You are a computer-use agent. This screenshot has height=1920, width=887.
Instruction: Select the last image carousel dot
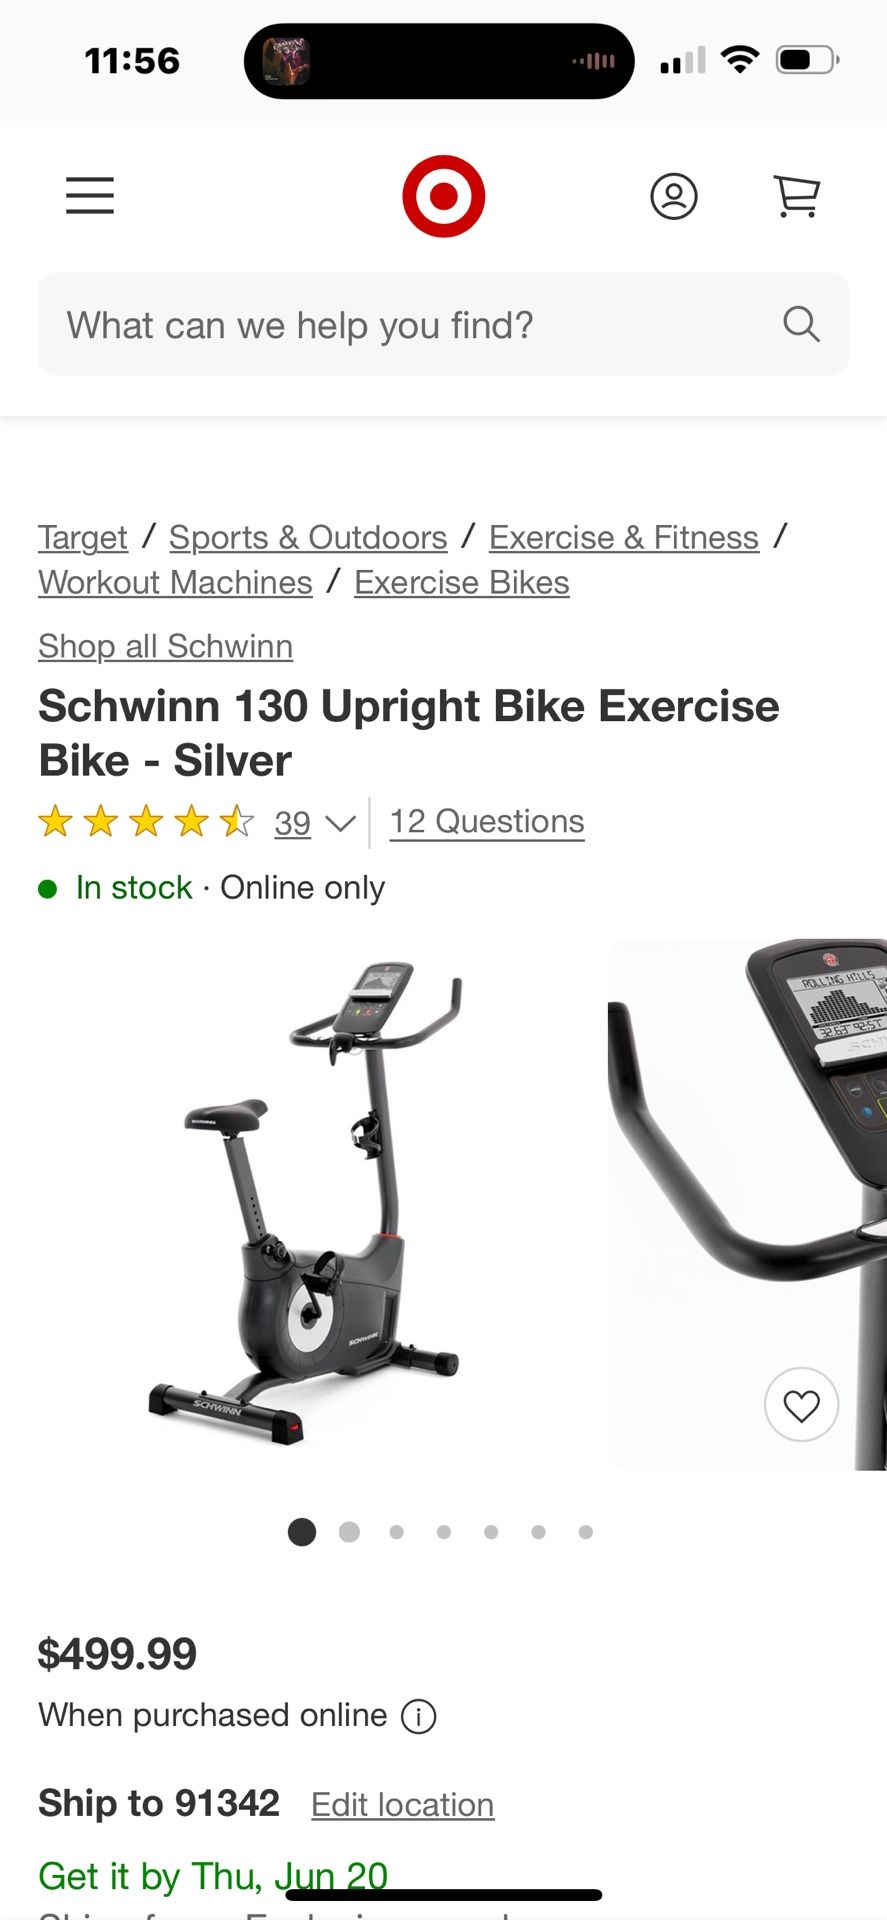coord(586,1532)
